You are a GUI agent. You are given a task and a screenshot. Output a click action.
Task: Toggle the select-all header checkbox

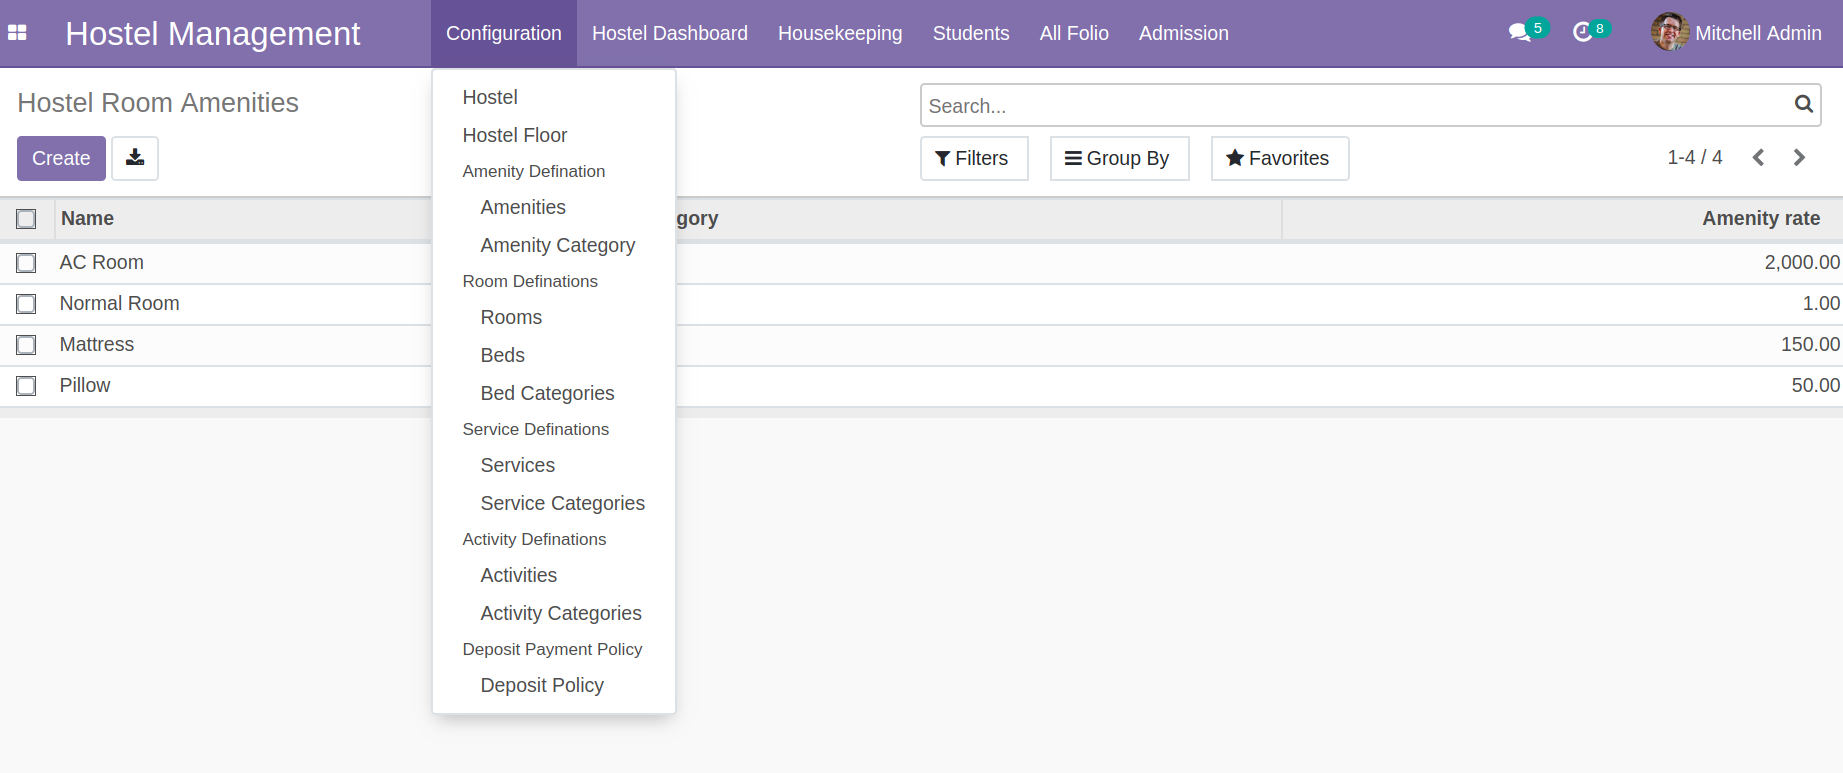click(26, 219)
